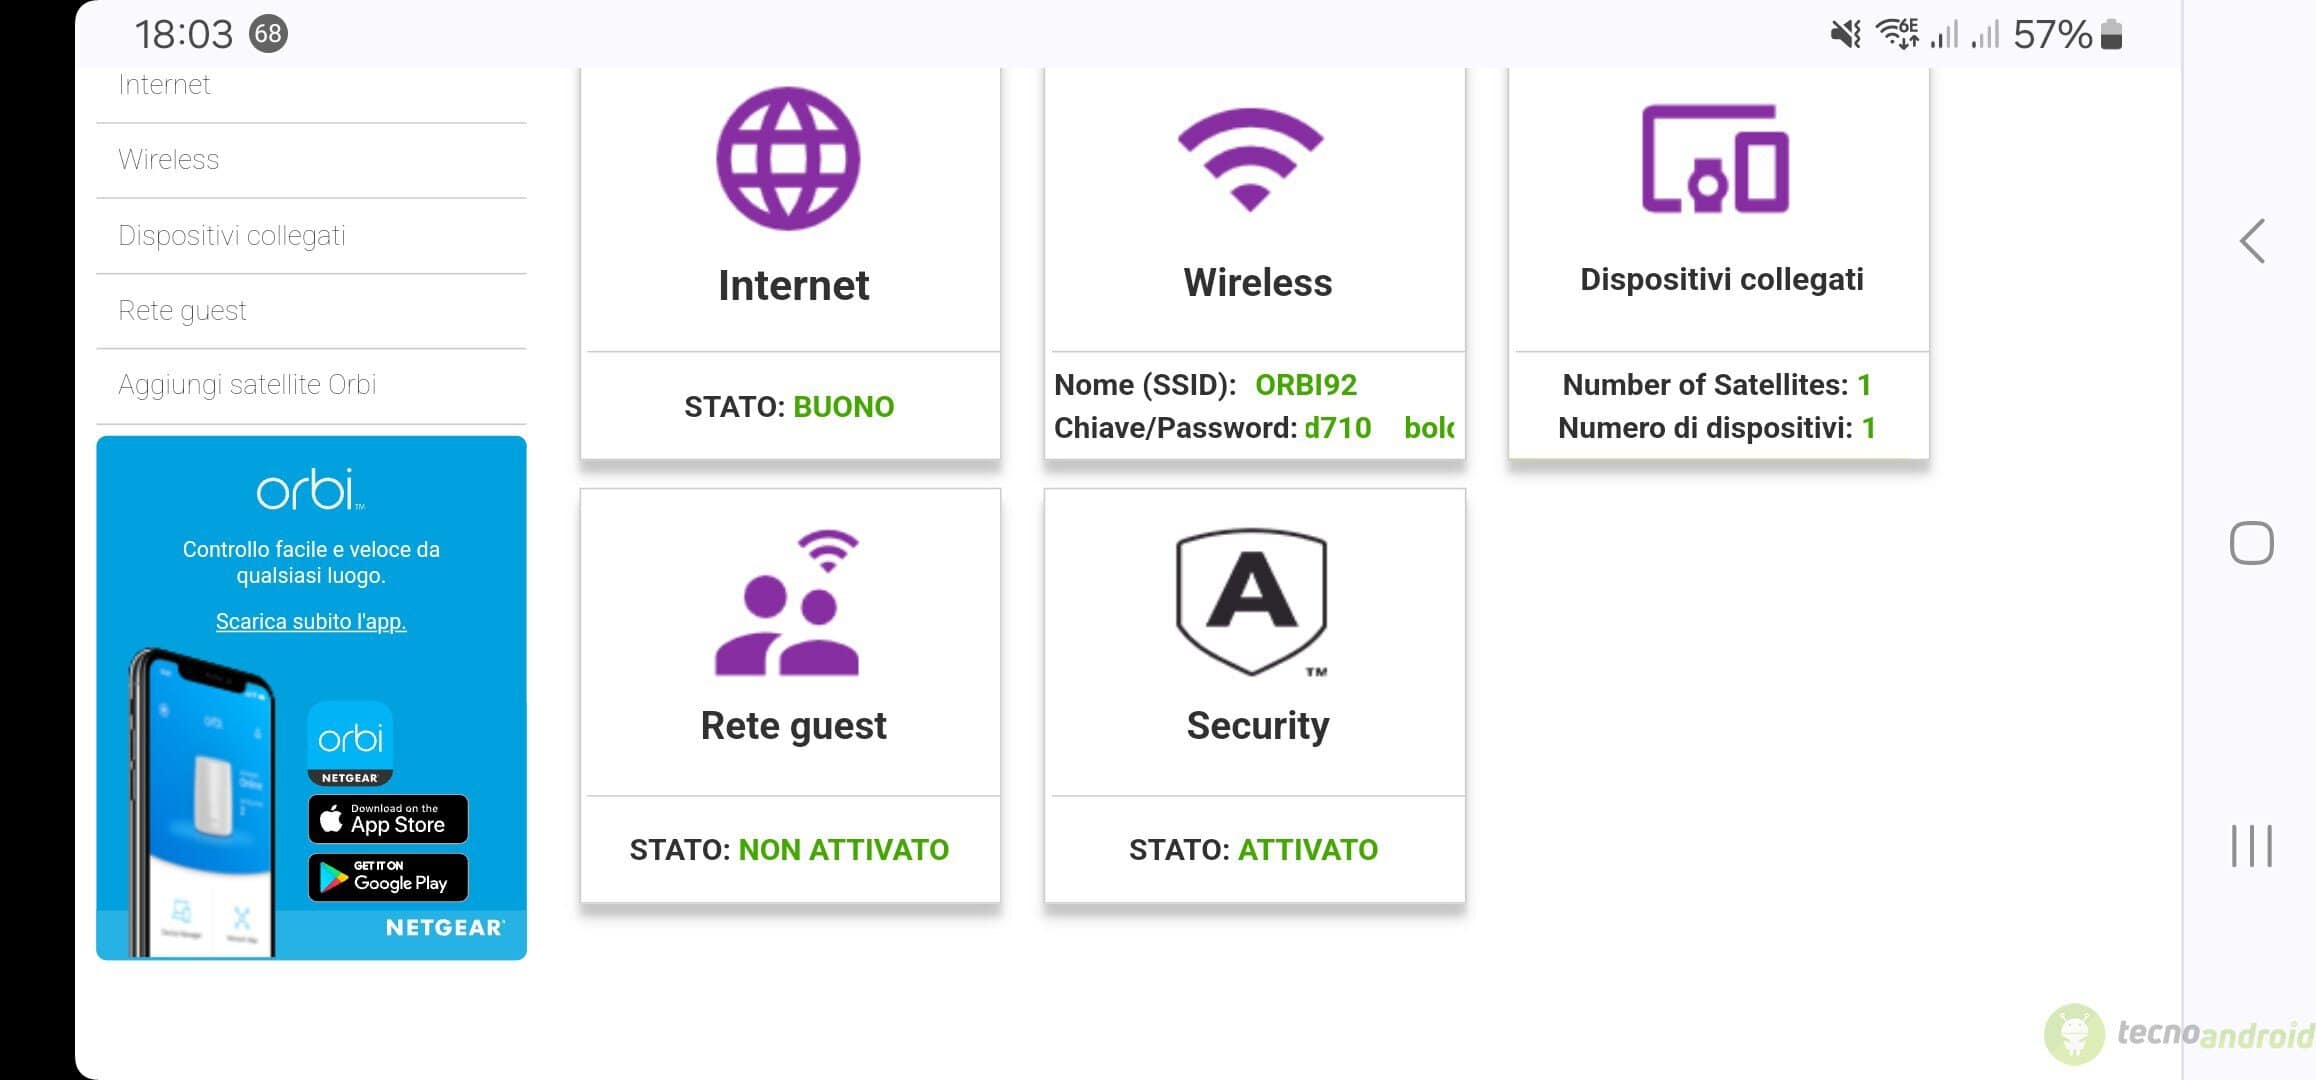Select the Rete guest people icon

(787, 602)
